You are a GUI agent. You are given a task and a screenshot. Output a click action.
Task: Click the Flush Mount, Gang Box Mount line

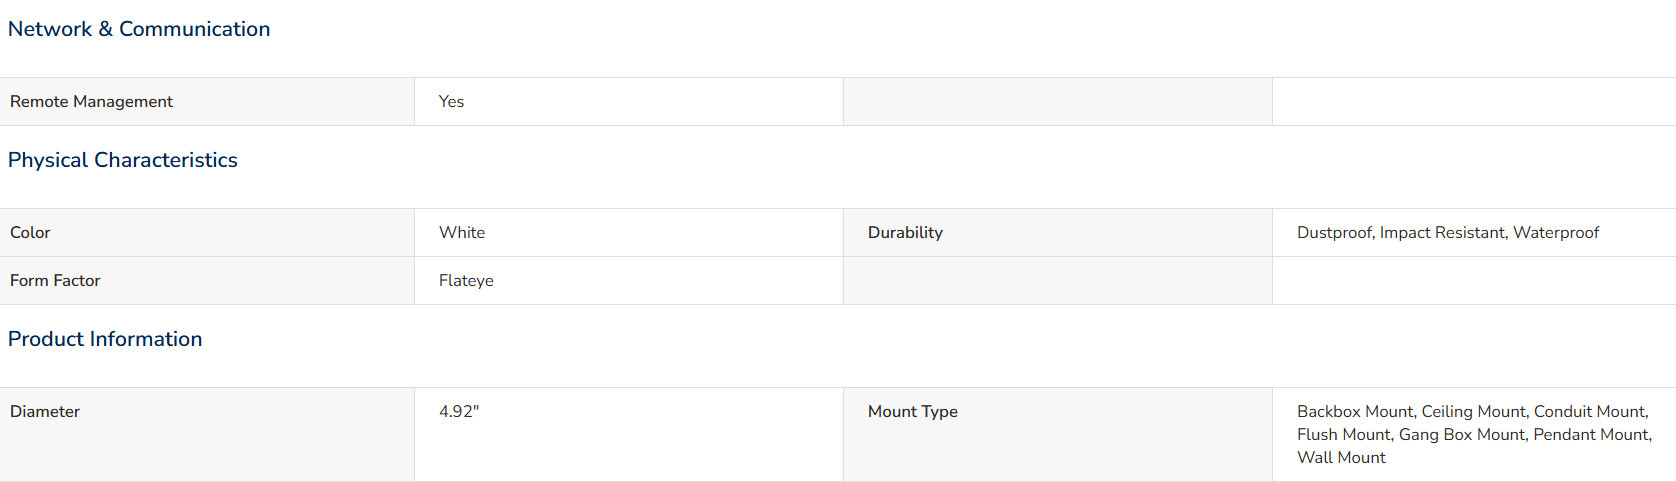pyautogui.click(x=1475, y=435)
